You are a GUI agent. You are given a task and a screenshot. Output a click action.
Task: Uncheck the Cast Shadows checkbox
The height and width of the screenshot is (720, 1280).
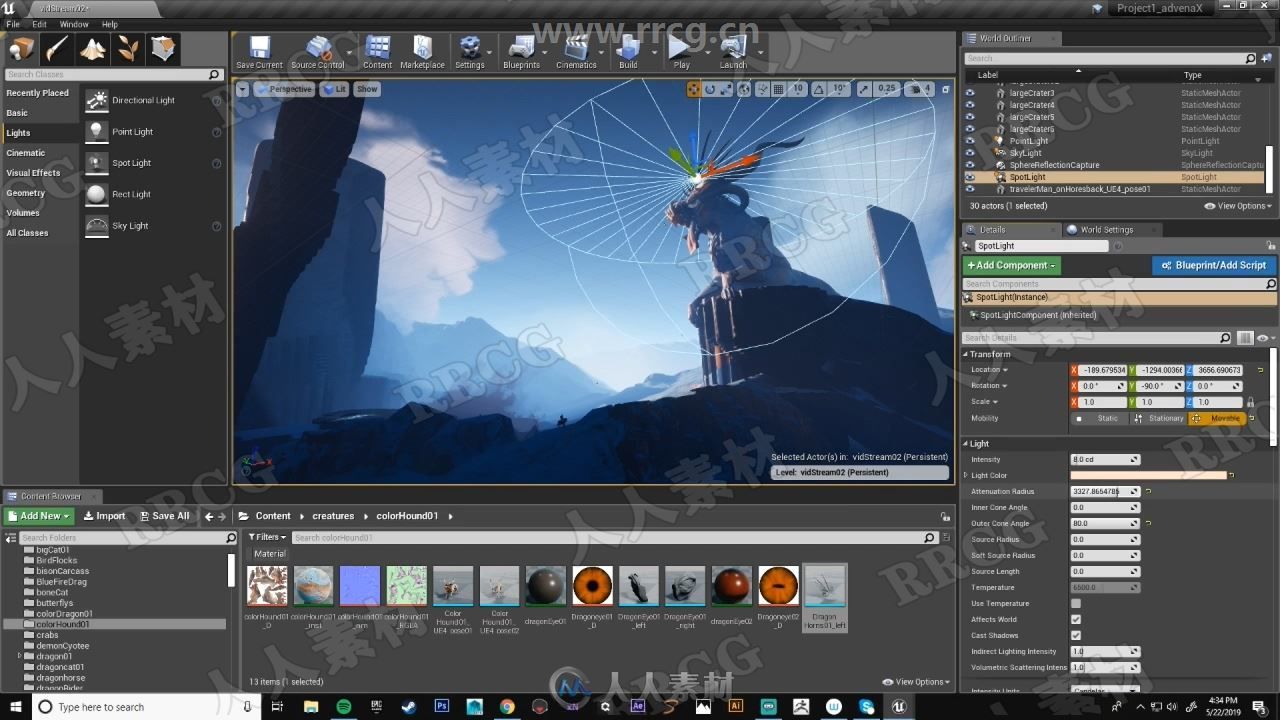1076,635
